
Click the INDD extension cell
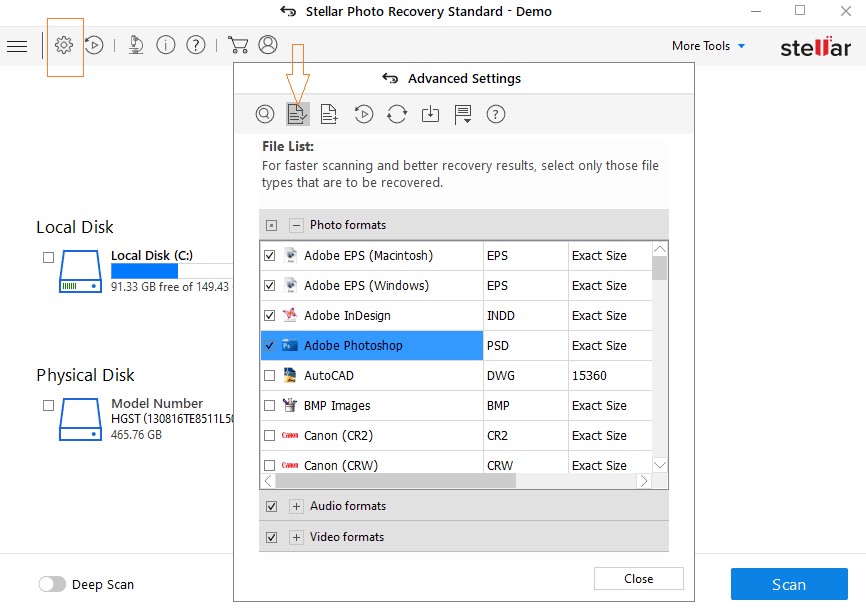tap(525, 315)
